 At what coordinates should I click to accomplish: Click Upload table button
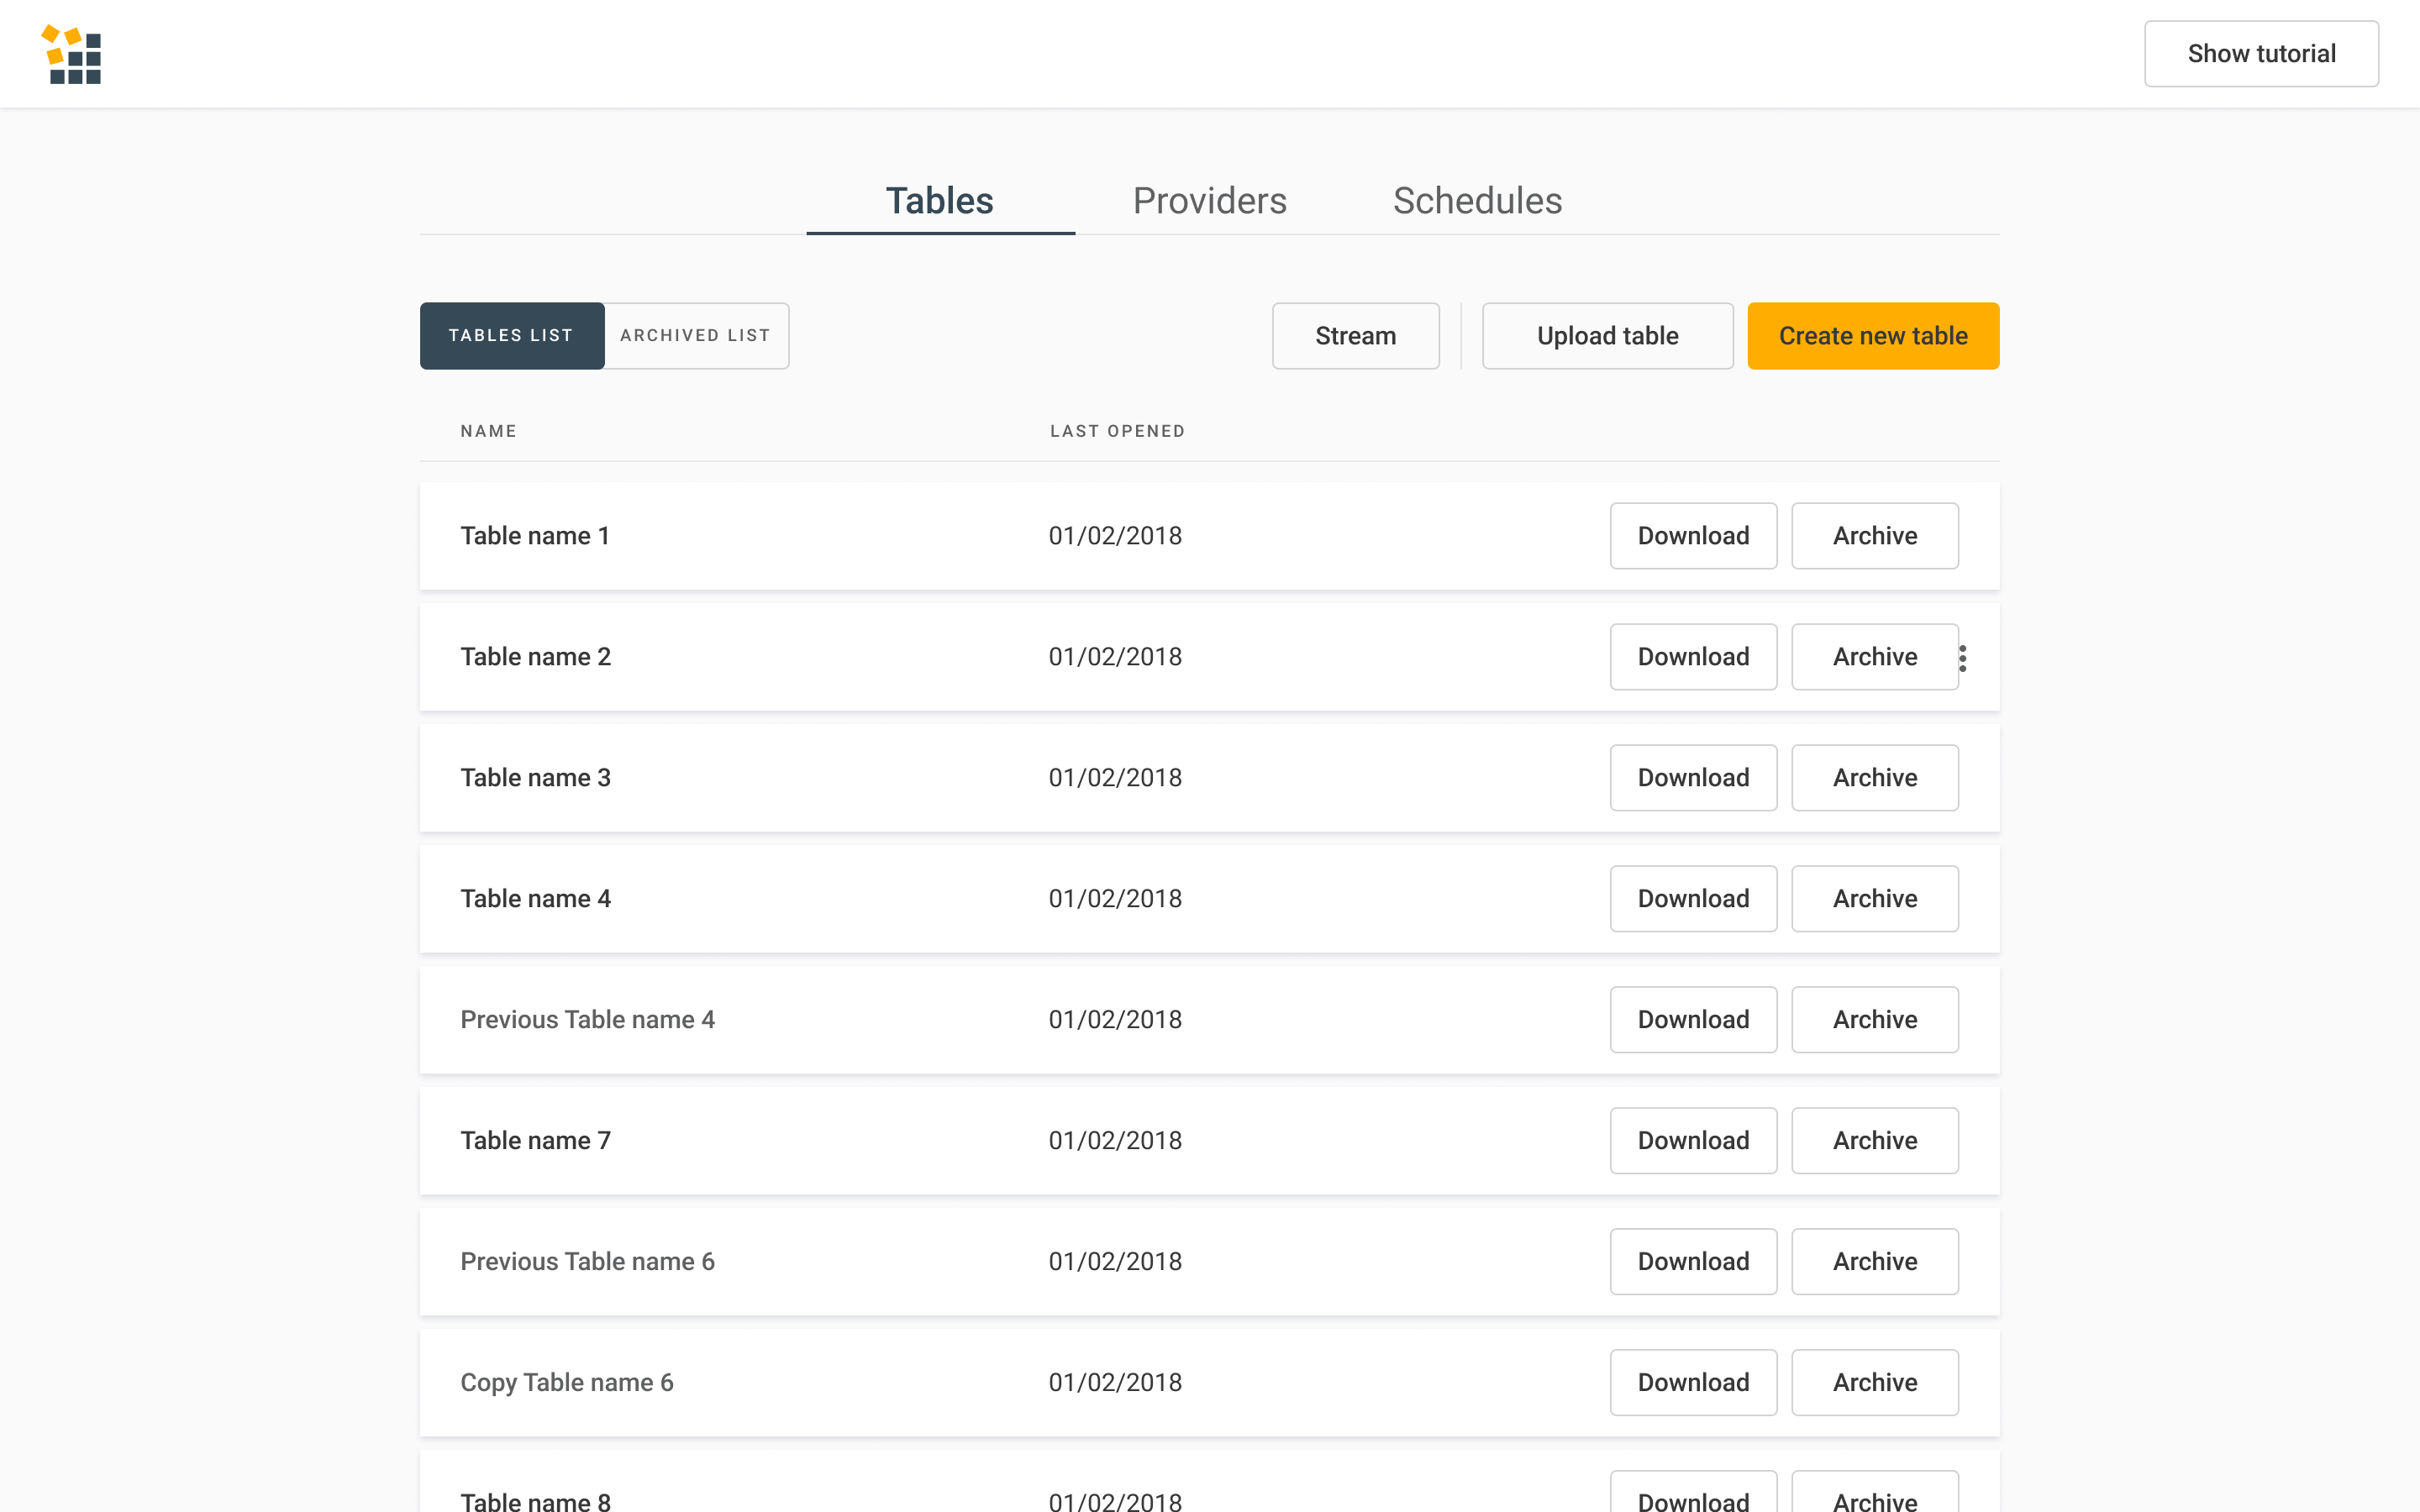pyautogui.click(x=1606, y=336)
